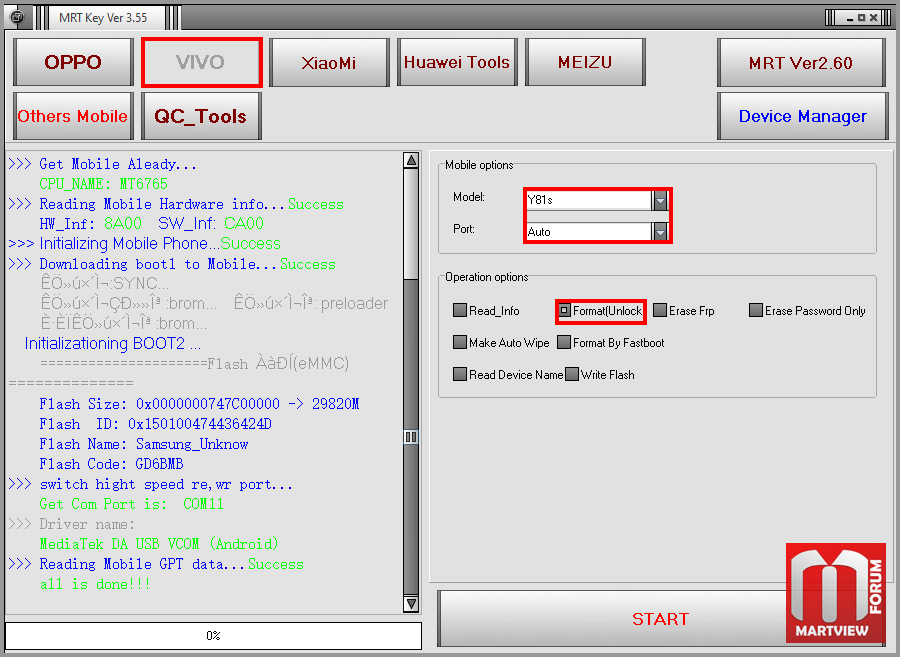900x657 pixels.
Task: Enable the Erase Frp checkbox
Action: point(660,310)
